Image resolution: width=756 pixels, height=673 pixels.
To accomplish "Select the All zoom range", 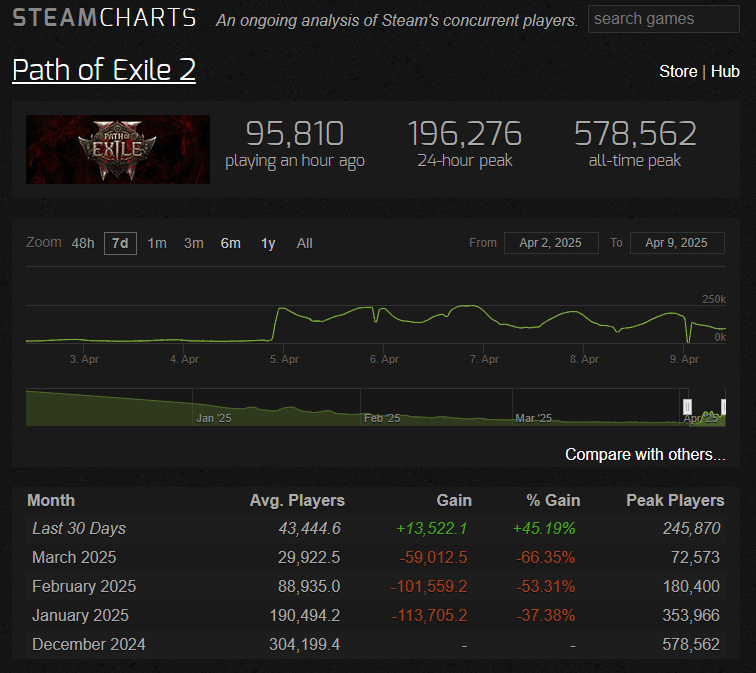I will pos(304,243).
